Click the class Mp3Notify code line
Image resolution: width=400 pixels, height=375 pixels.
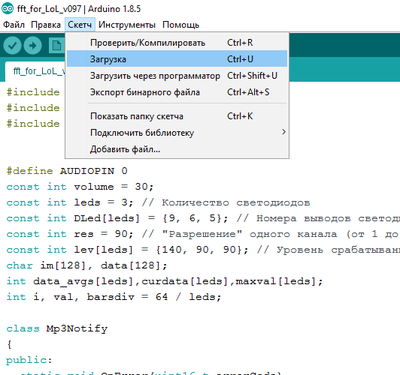[x=57, y=329]
